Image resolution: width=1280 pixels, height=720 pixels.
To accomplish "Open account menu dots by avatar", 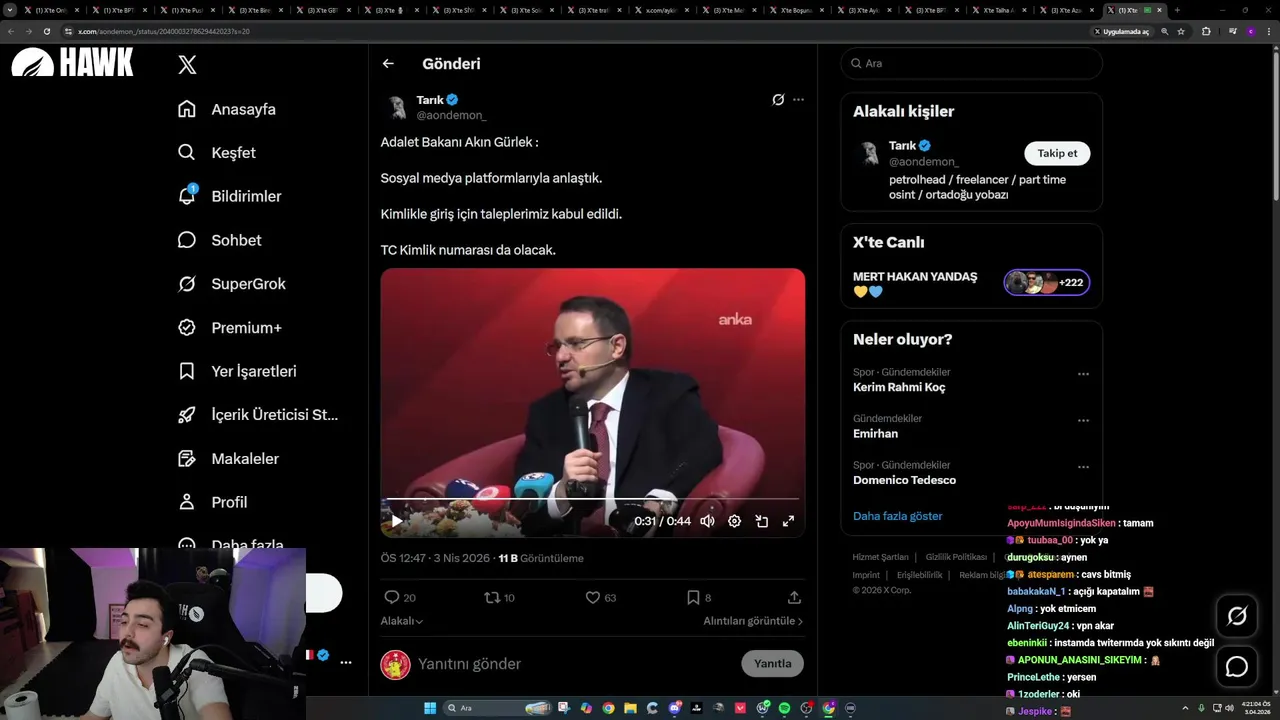I will [345, 662].
